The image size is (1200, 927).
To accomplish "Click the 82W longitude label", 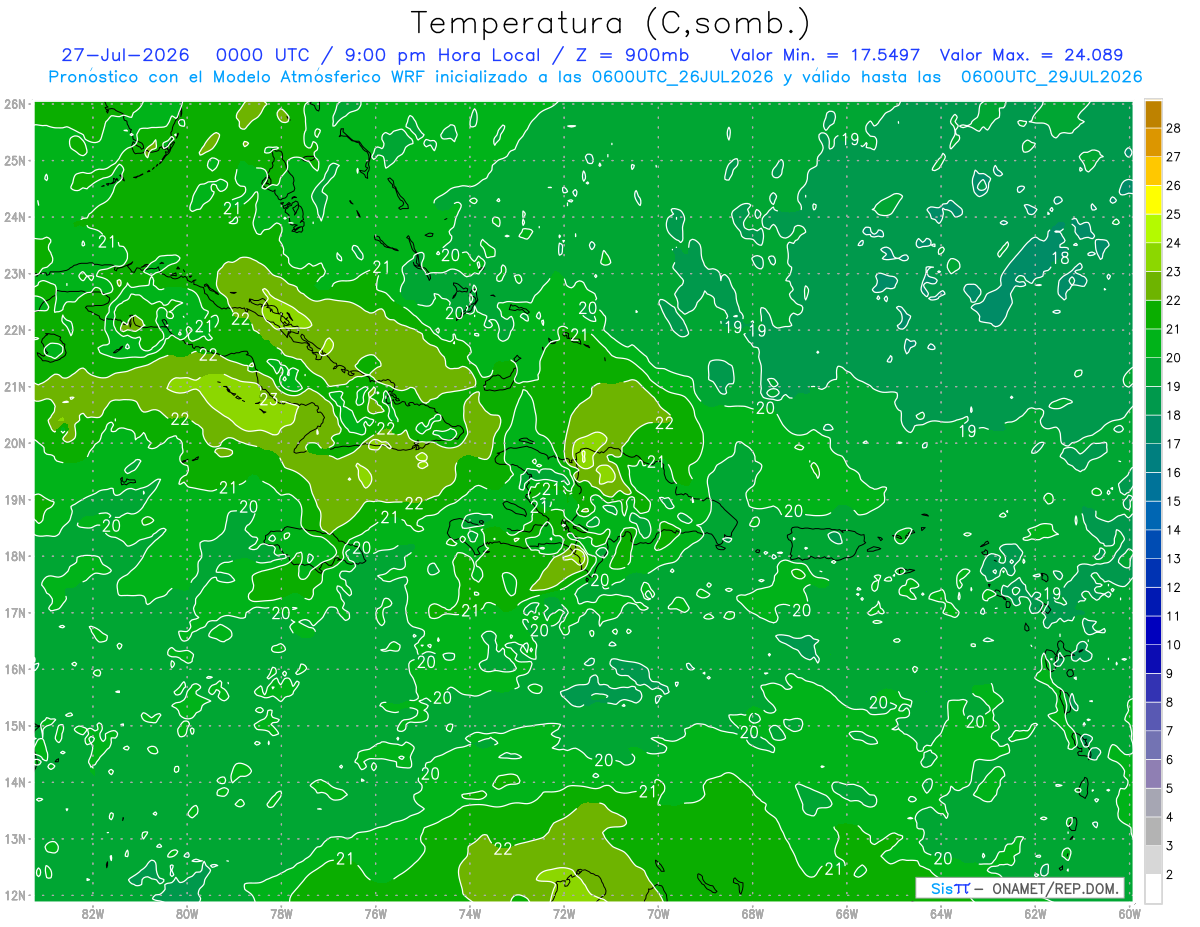I will pos(93,912).
